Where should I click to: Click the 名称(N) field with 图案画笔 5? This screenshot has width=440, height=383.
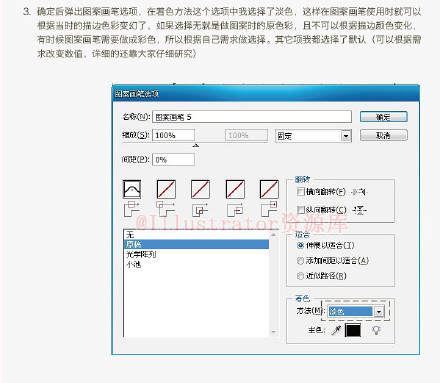252,117
